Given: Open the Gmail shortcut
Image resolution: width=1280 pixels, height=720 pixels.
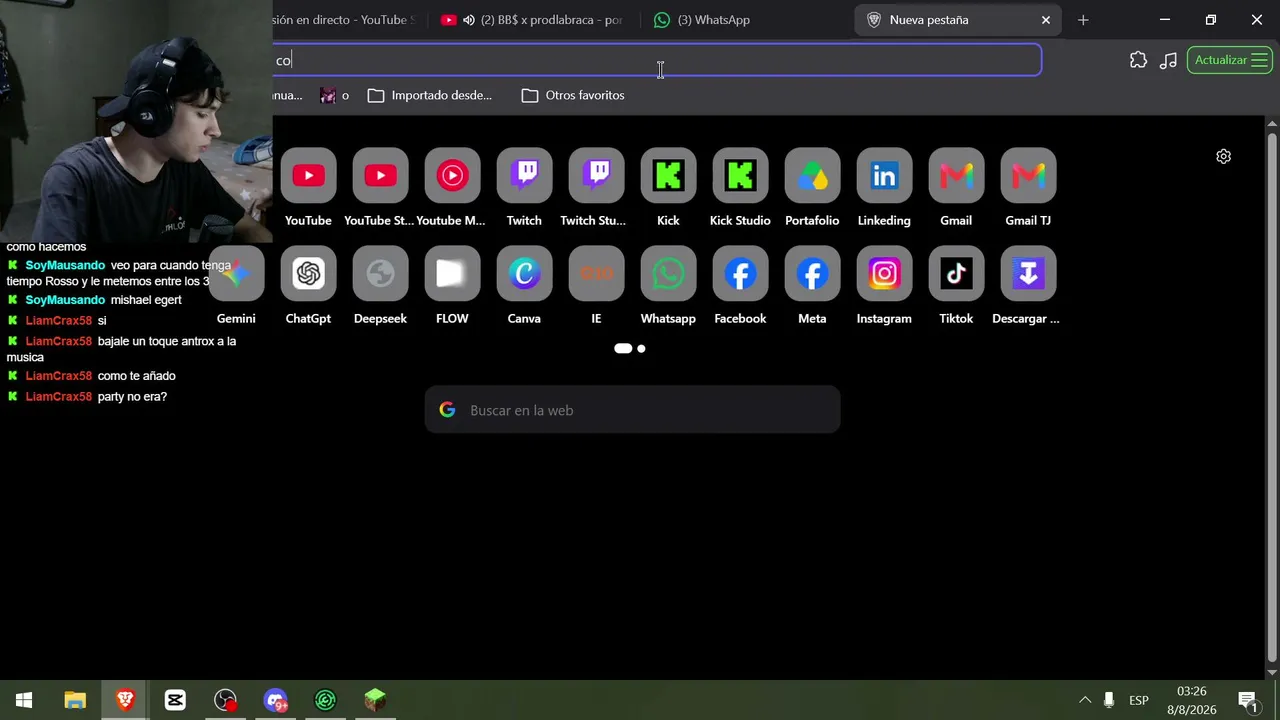Looking at the screenshot, I should click(x=956, y=176).
